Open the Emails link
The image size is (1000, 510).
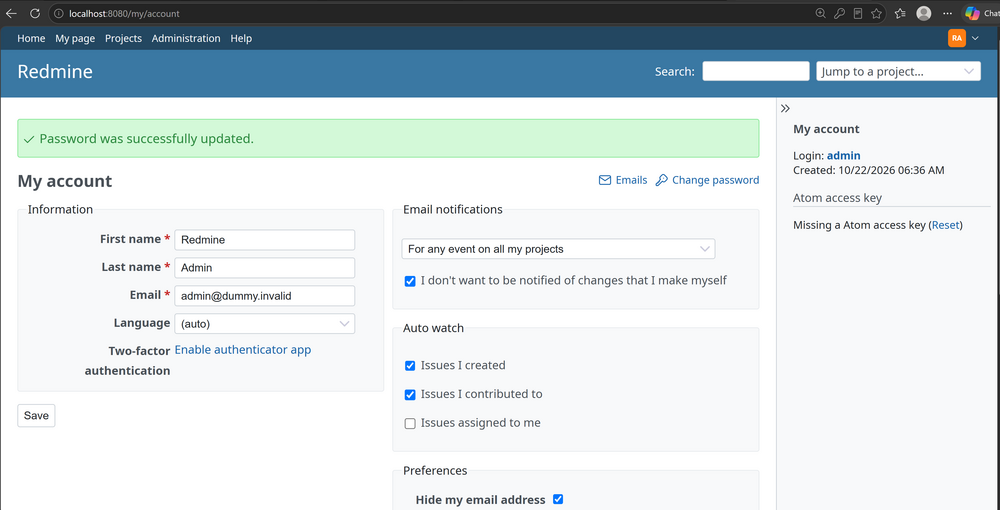(x=631, y=180)
